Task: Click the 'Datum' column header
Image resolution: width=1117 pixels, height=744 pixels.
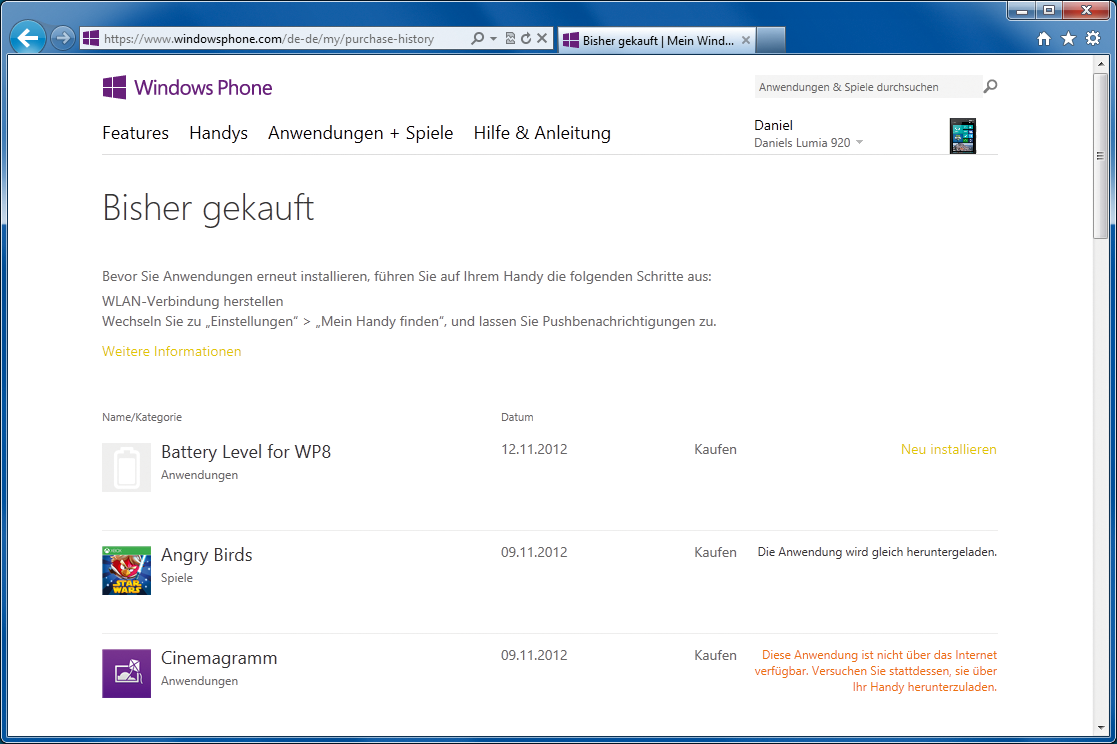Action: 517,418
